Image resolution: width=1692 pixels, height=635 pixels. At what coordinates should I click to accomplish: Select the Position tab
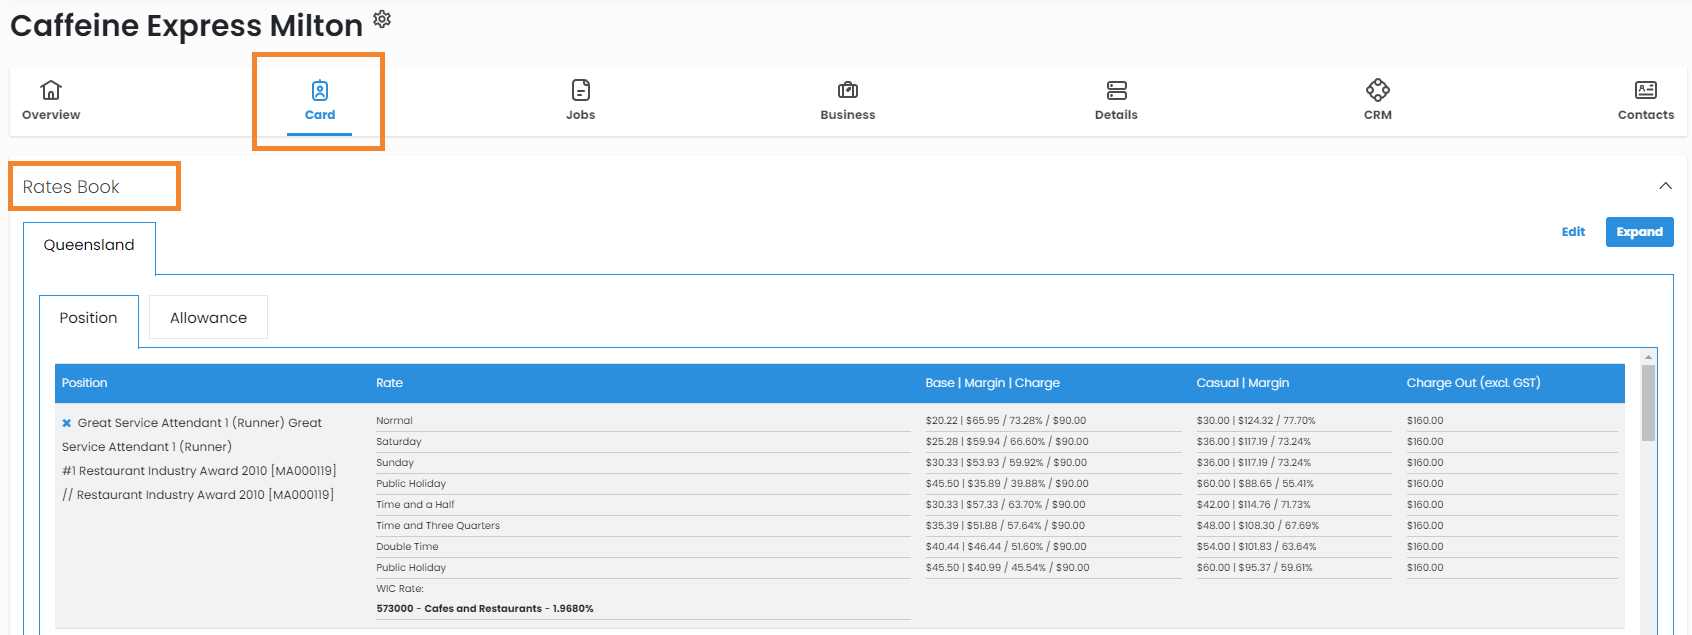click(x=88, y=318)
